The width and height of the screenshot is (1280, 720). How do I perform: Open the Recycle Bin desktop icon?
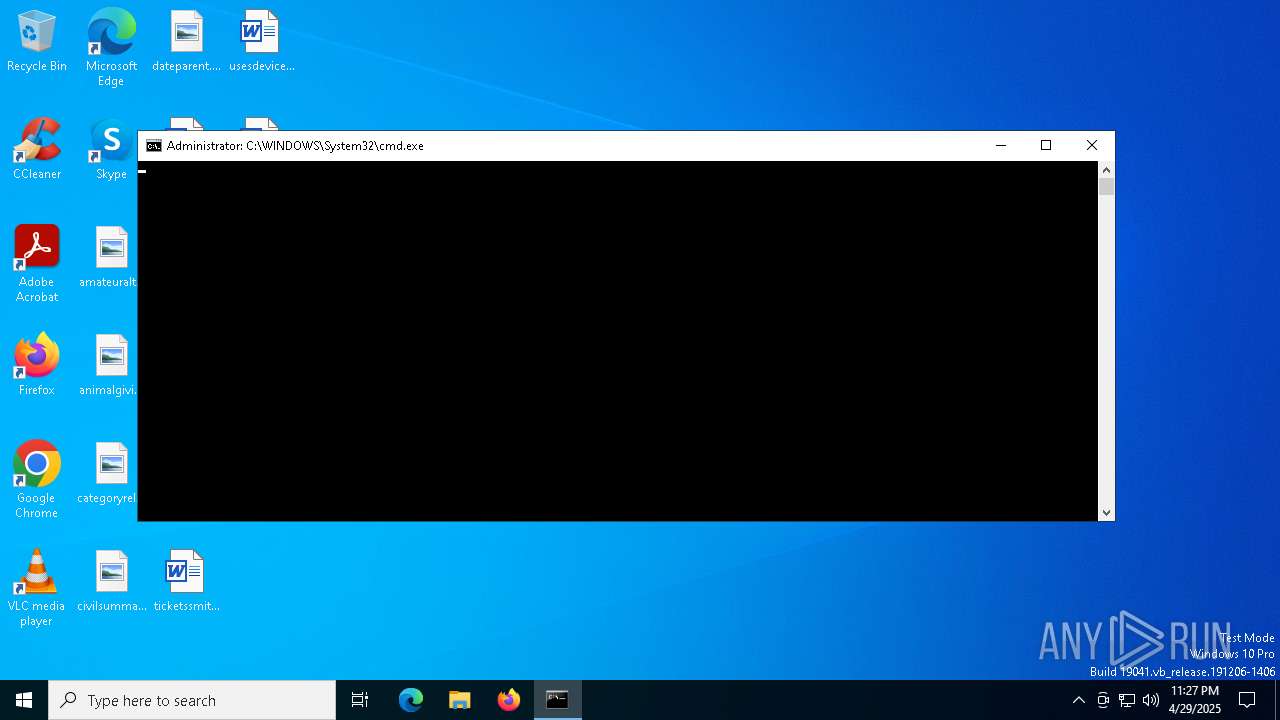[37, 42]
